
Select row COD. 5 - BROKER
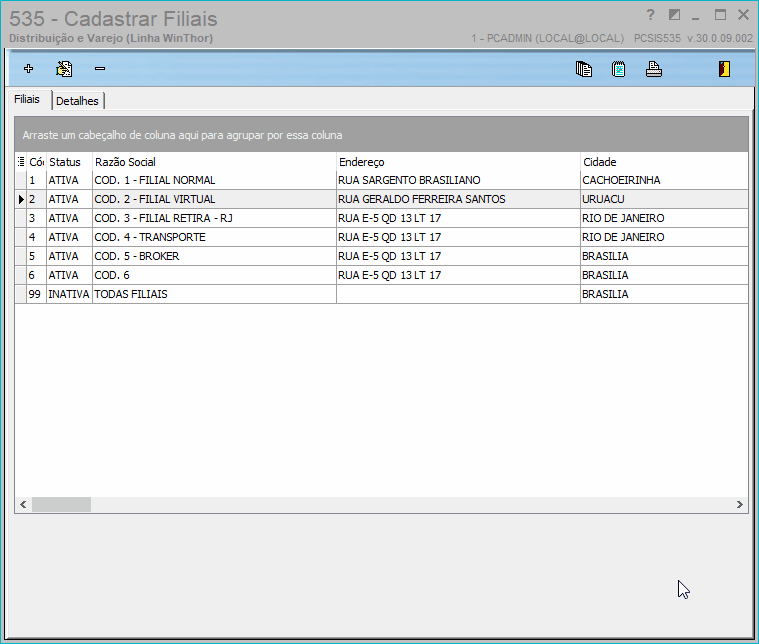click(381, 256)
